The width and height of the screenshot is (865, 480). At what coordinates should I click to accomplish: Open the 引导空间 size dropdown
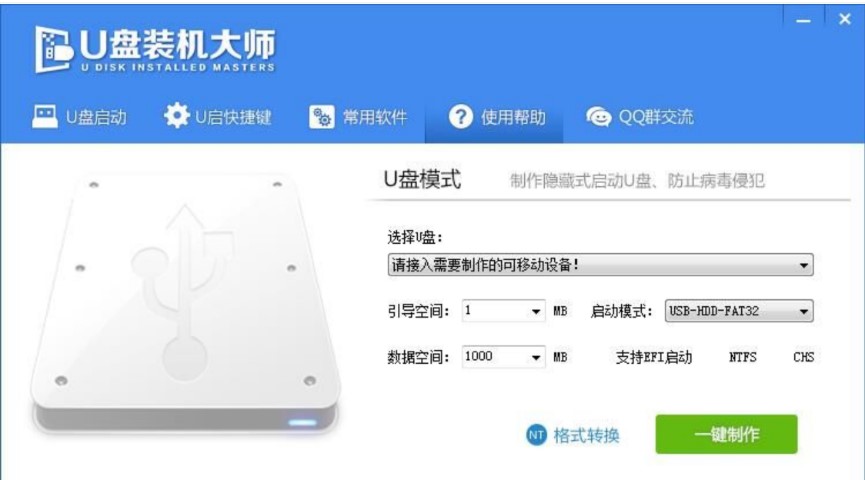[x=503, y=311]
